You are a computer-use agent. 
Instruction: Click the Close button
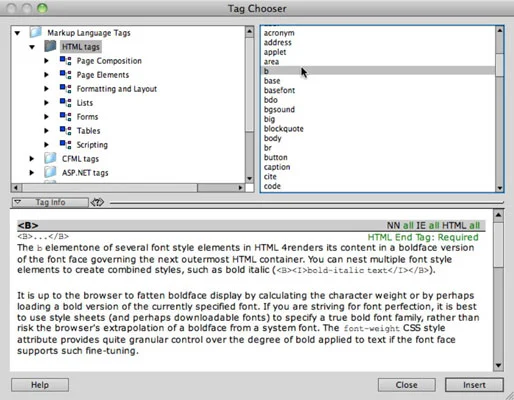406,385
